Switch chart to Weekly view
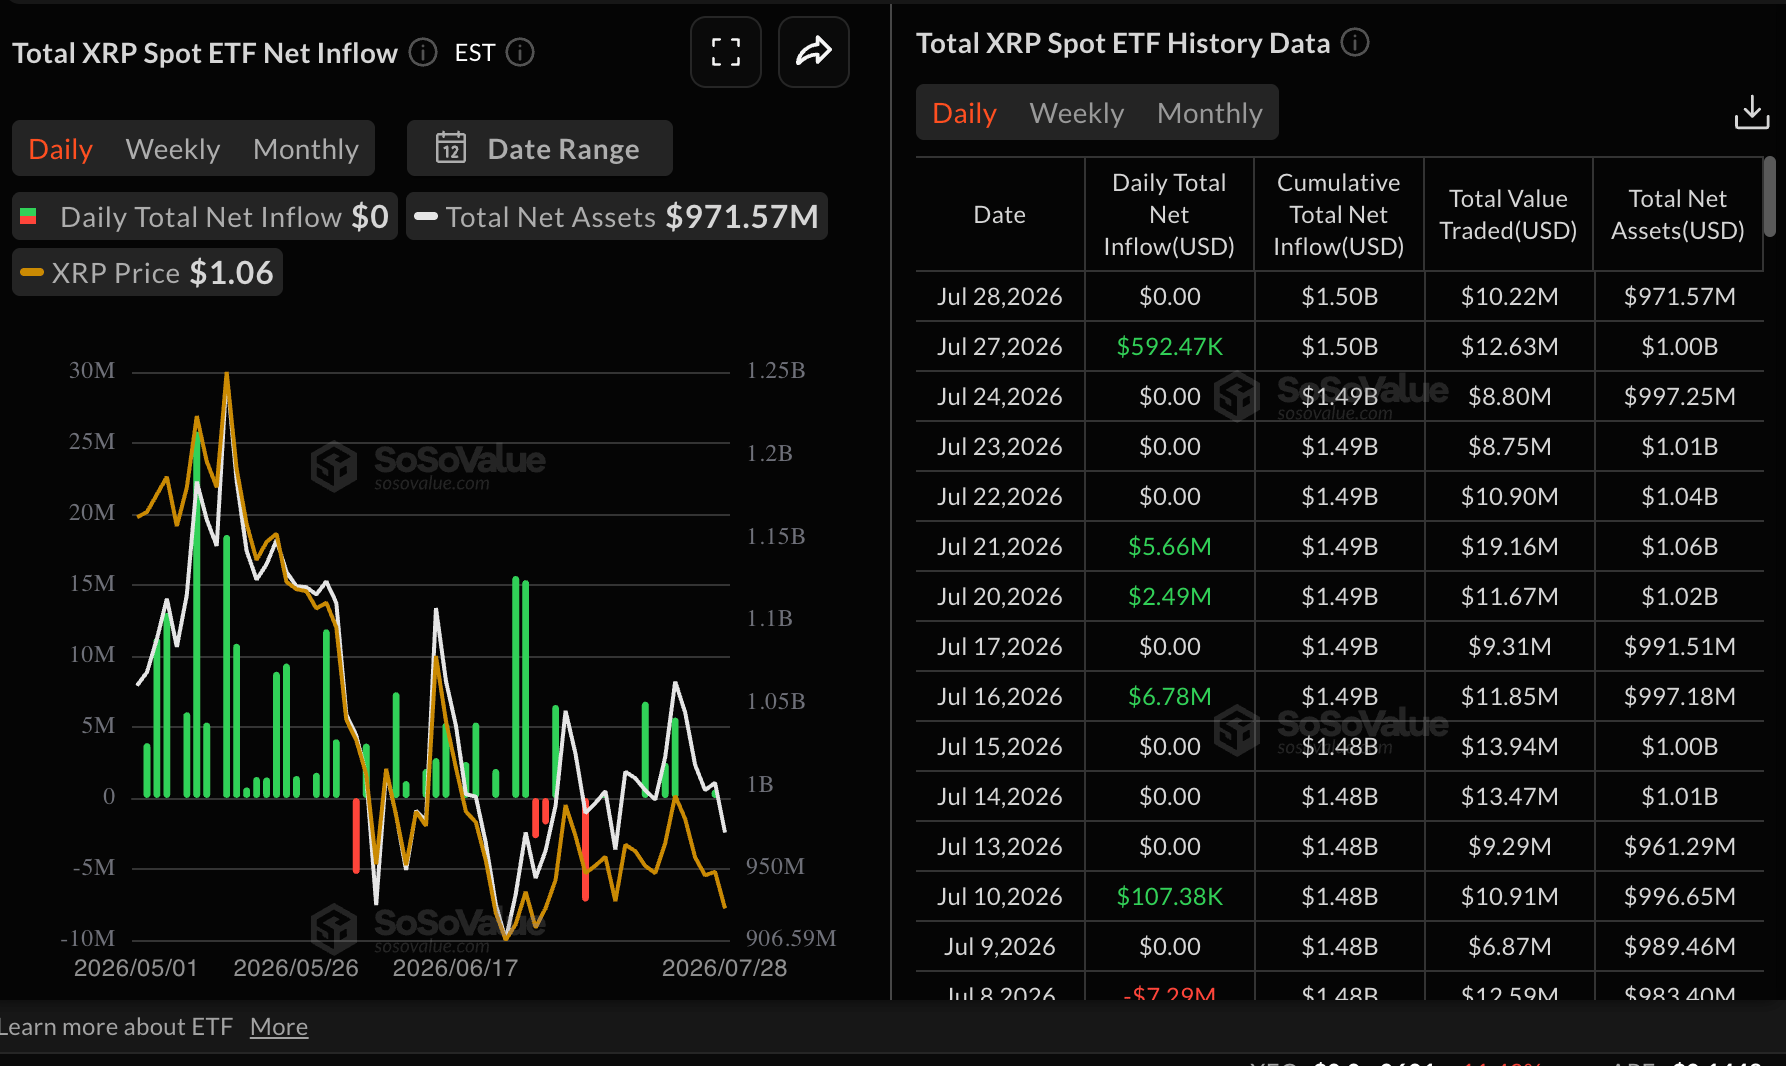1786x1066 pixels. pos(173,149)
